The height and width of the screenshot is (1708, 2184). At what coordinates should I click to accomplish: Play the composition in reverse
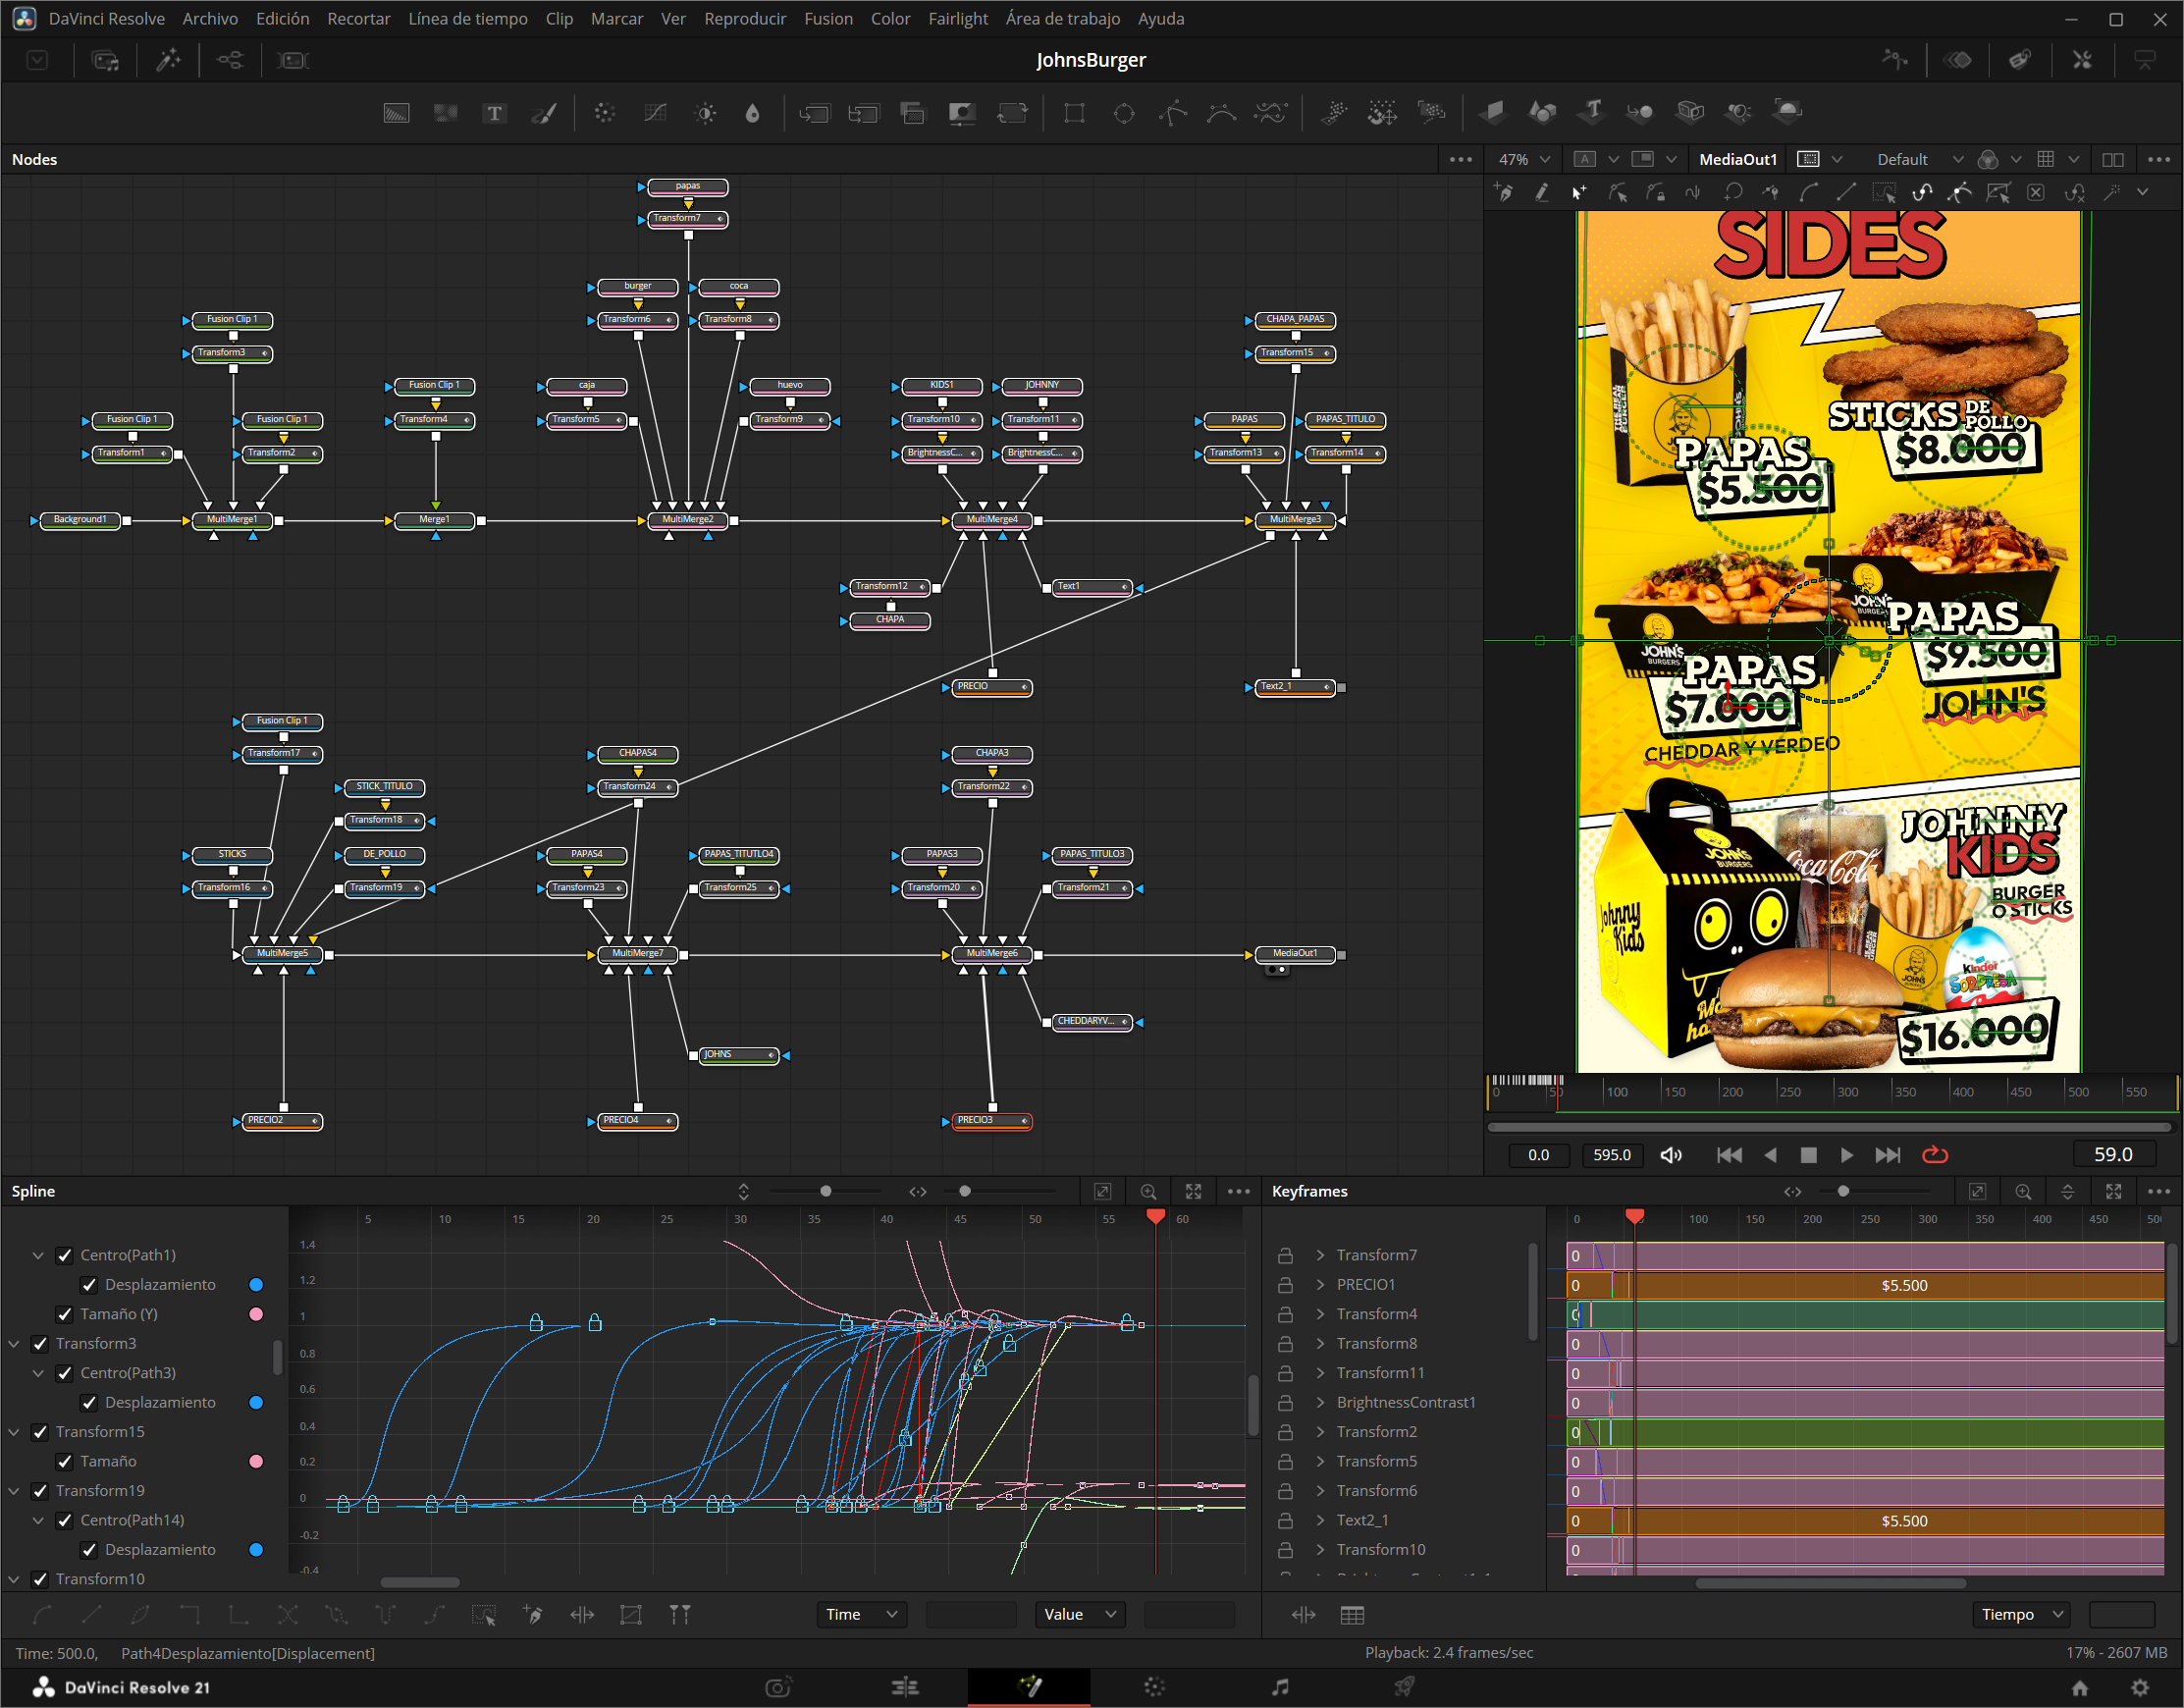[1770, 1155]
